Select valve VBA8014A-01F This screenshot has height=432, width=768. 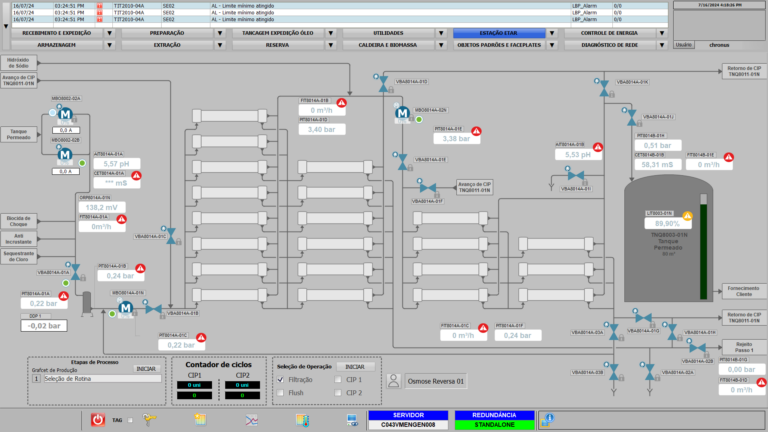pyautogui.click(x=428, y=188)
